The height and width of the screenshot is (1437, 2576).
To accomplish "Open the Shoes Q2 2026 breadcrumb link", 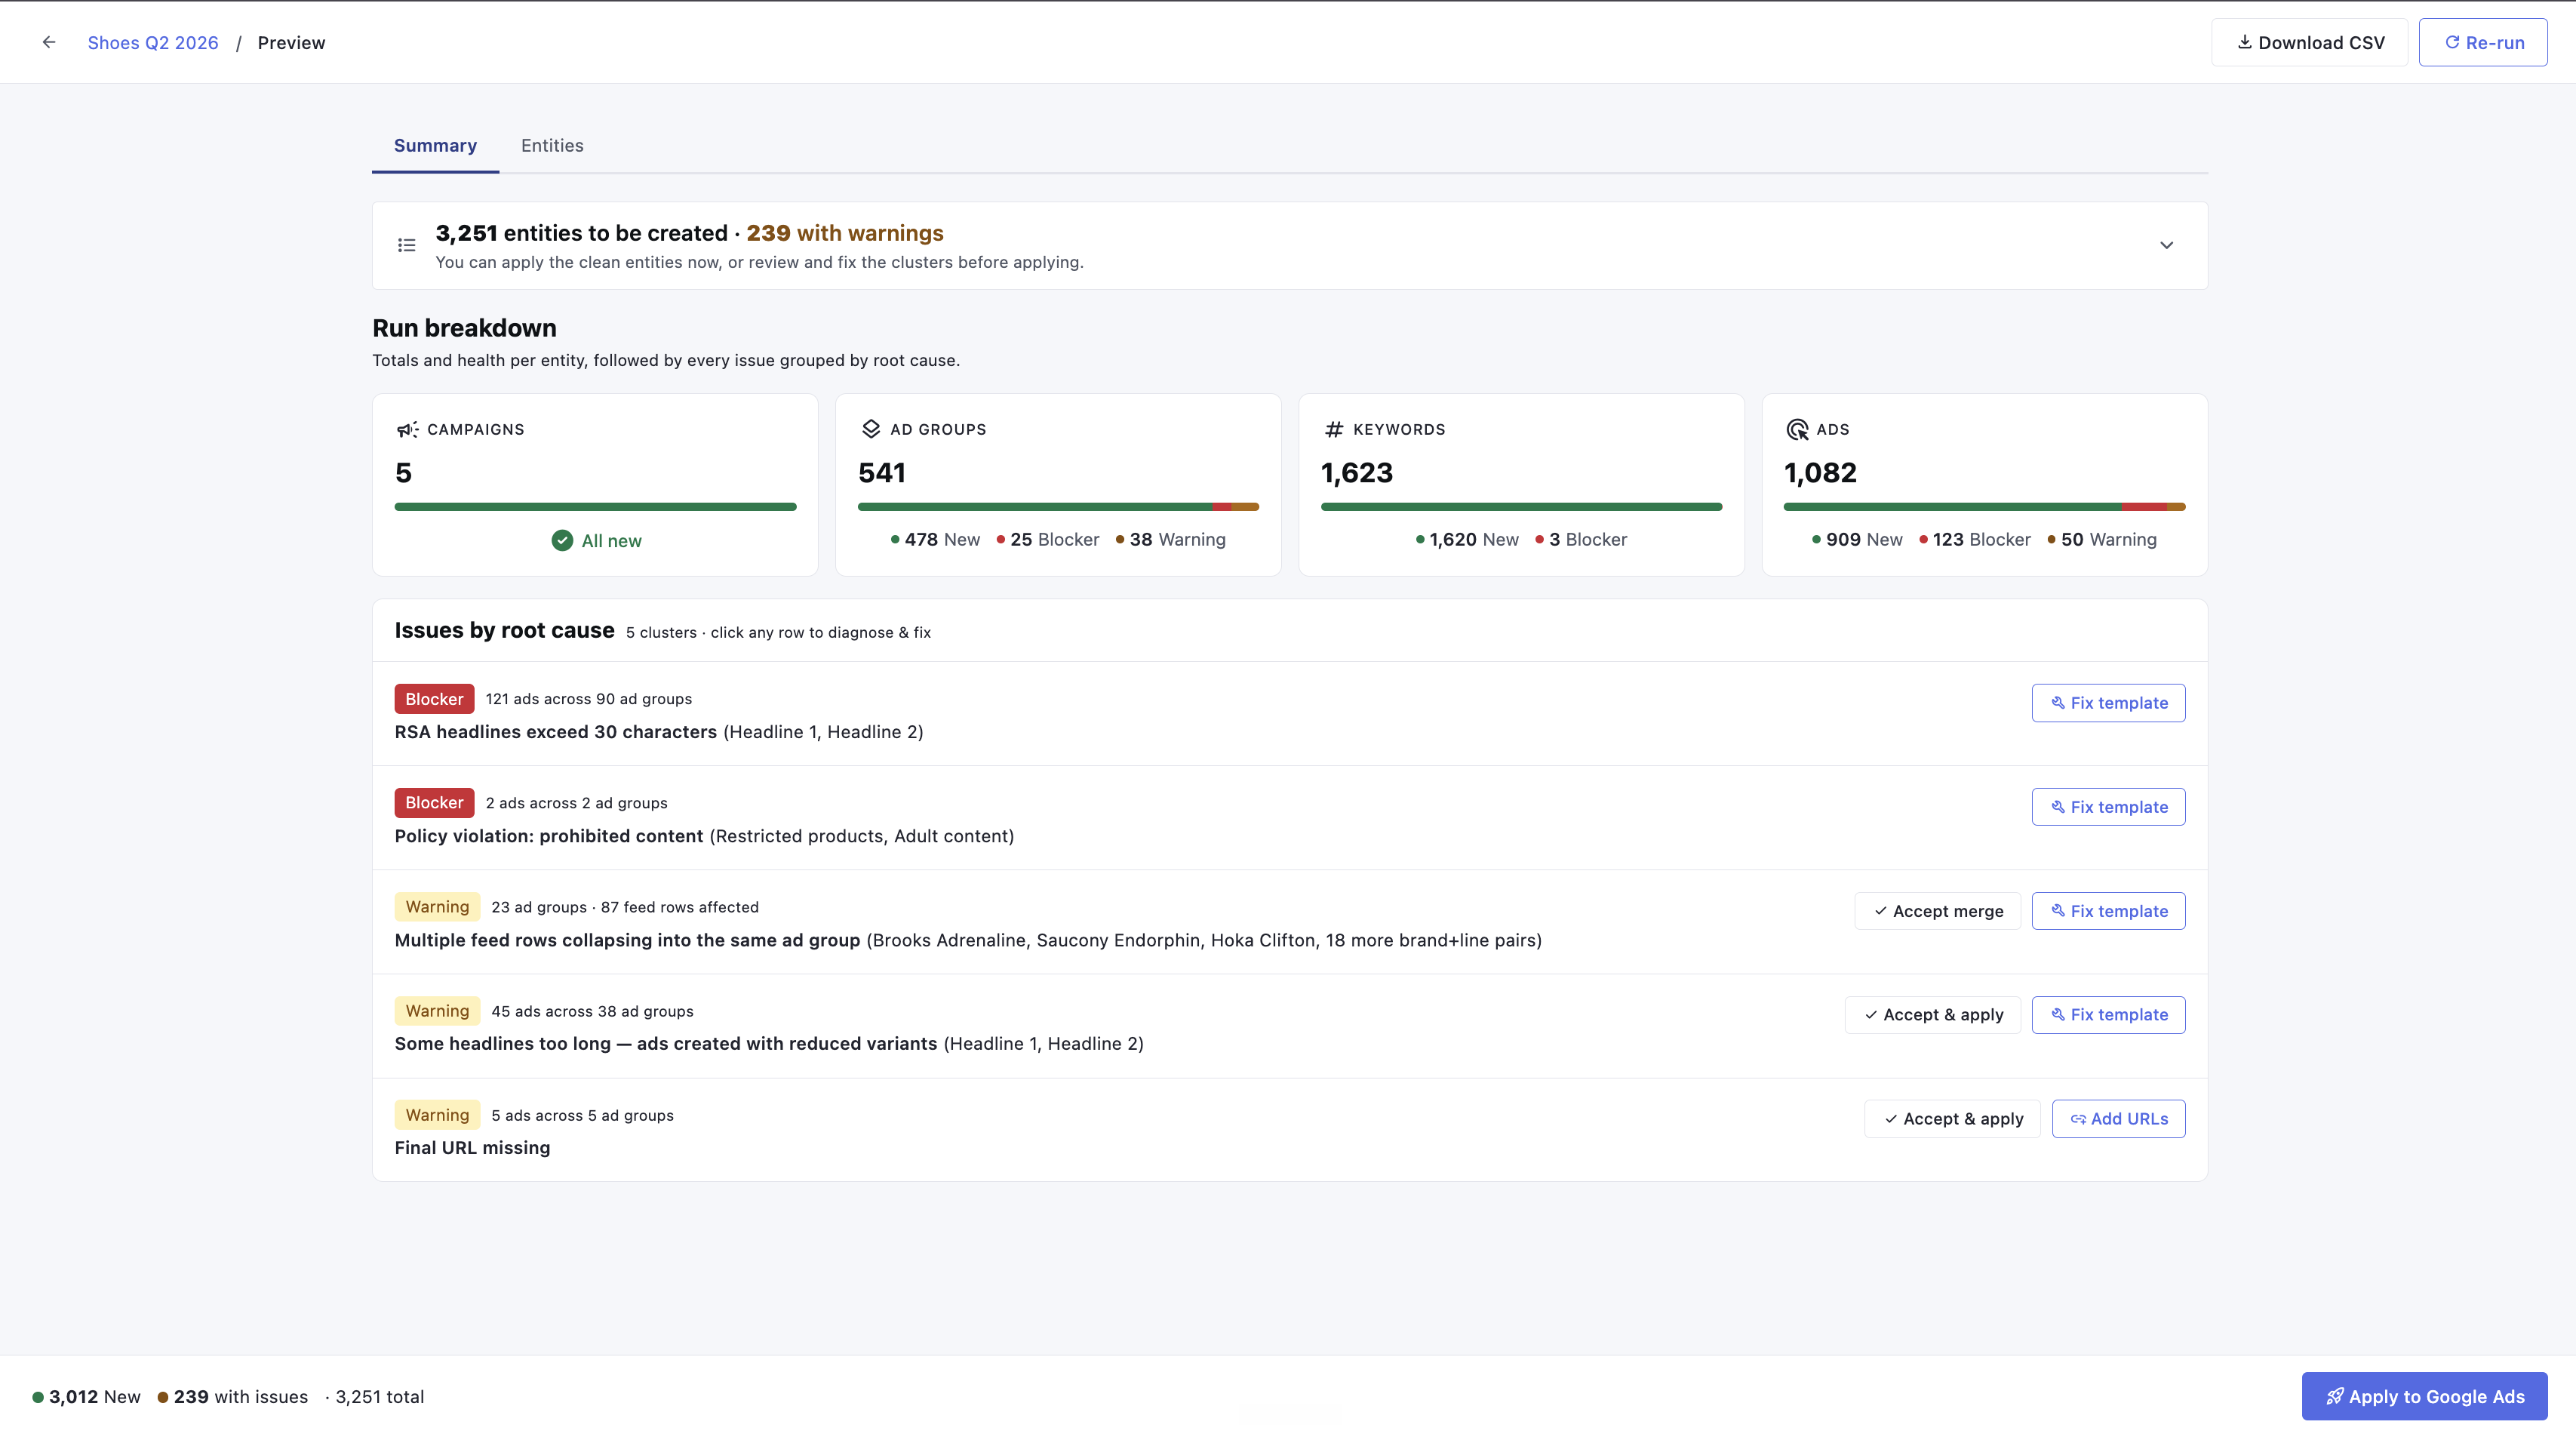I will tap(153, 42).
